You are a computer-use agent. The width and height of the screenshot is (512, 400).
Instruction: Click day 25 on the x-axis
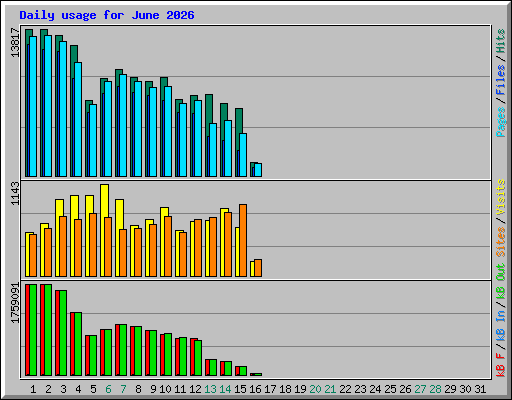pos(390,389)
